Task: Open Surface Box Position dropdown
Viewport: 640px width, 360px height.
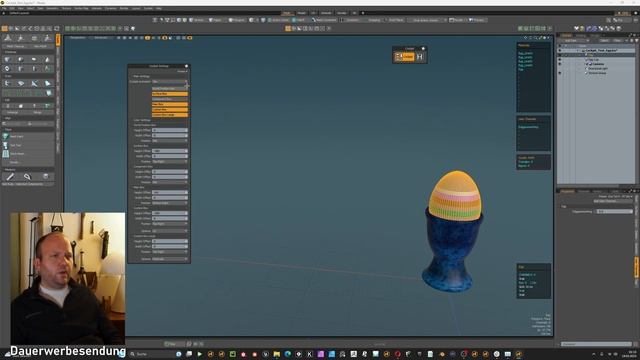Action: click(170, 162)
